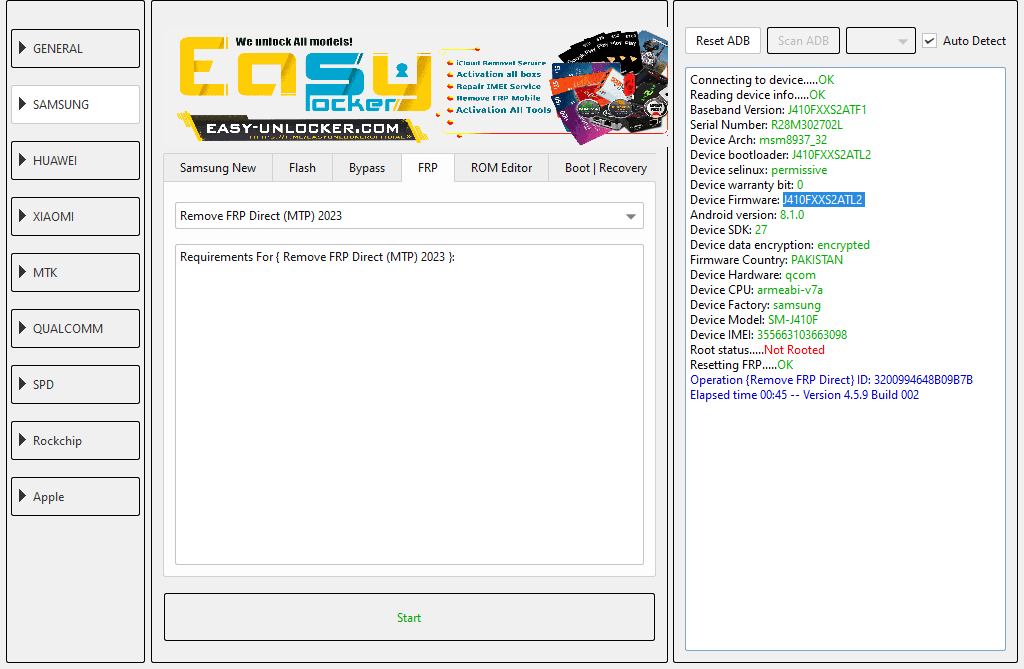1024x669 pixels.
Task: Open the Remove FRP Direct (MTP) 2023 dropdown
Action: [409, 216]
